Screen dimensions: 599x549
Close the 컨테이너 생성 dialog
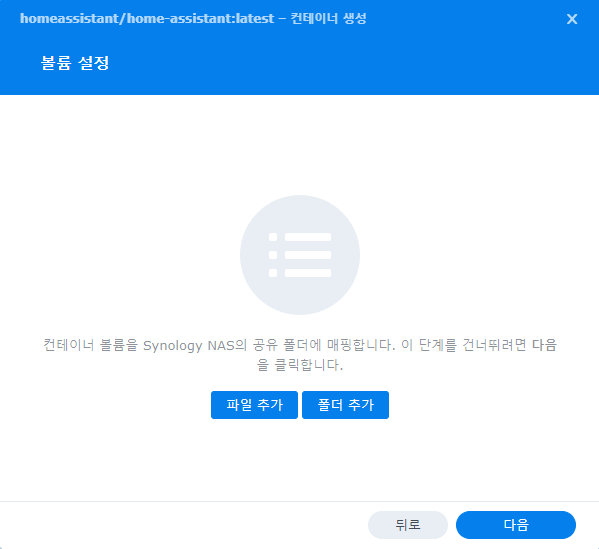pos(571,19)
